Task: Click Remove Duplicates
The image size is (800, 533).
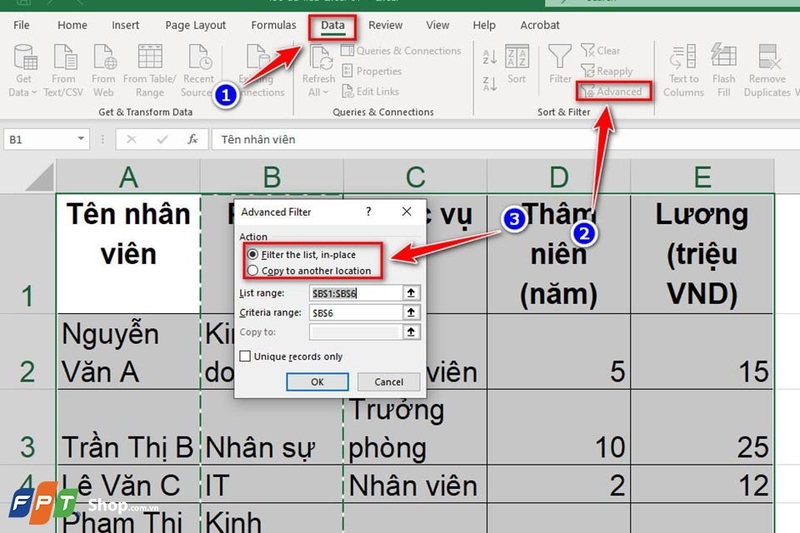Action: tap(767, 70)
